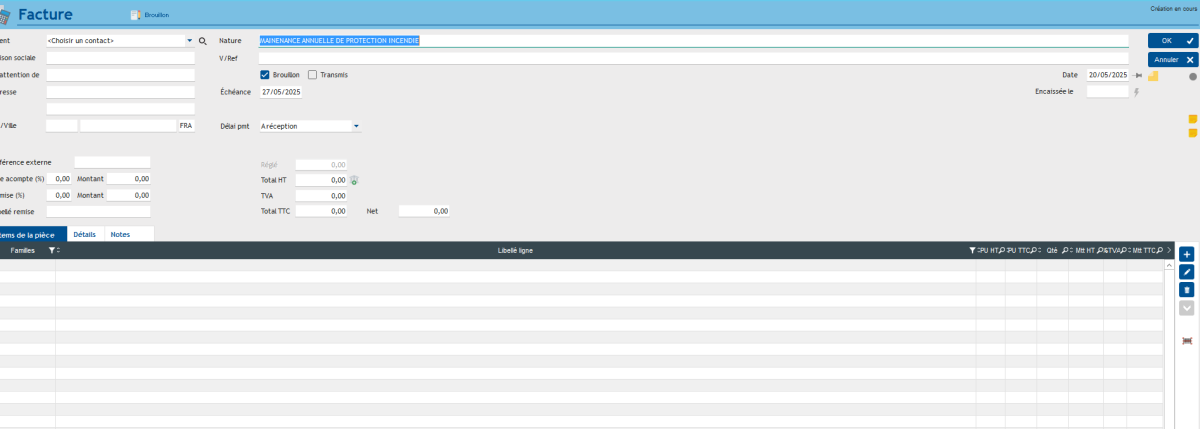Click the pencil edit line icon

pos(1187,272)
